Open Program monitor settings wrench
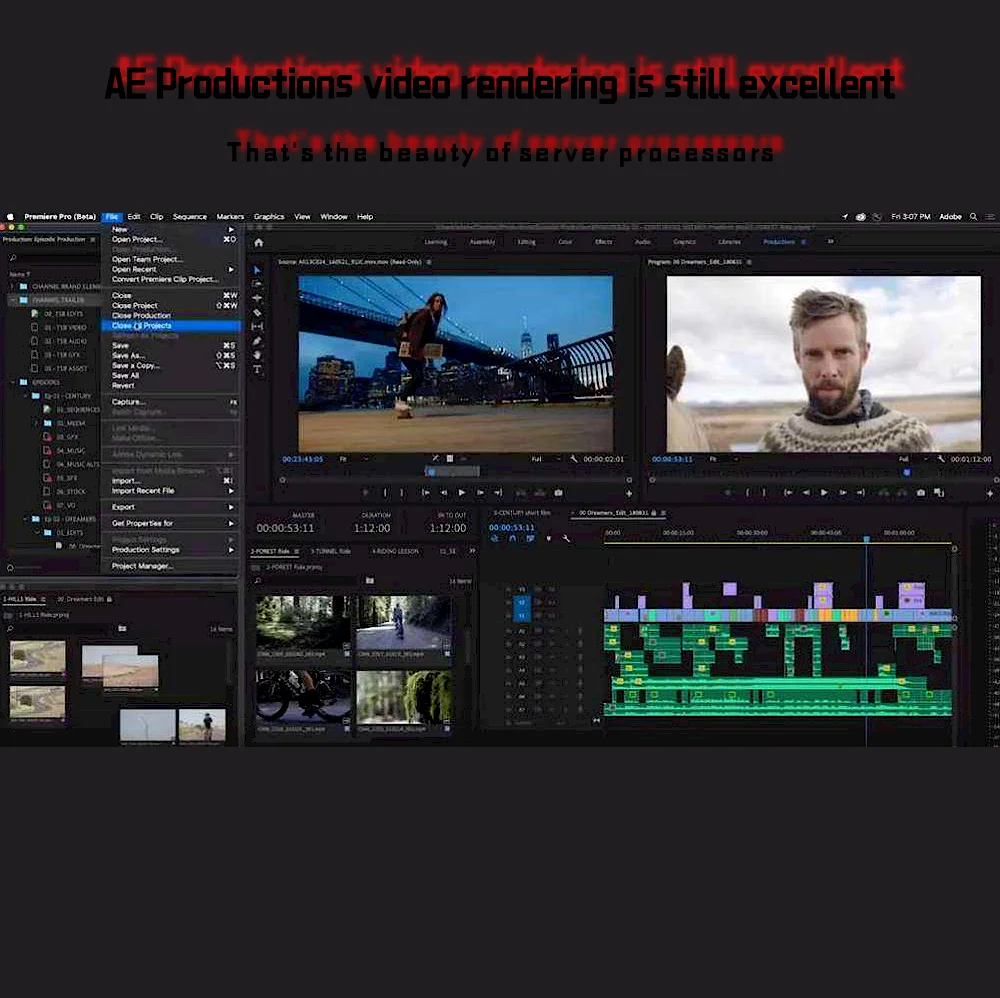Screen dimensions: 1000x998 coord(941,459)
